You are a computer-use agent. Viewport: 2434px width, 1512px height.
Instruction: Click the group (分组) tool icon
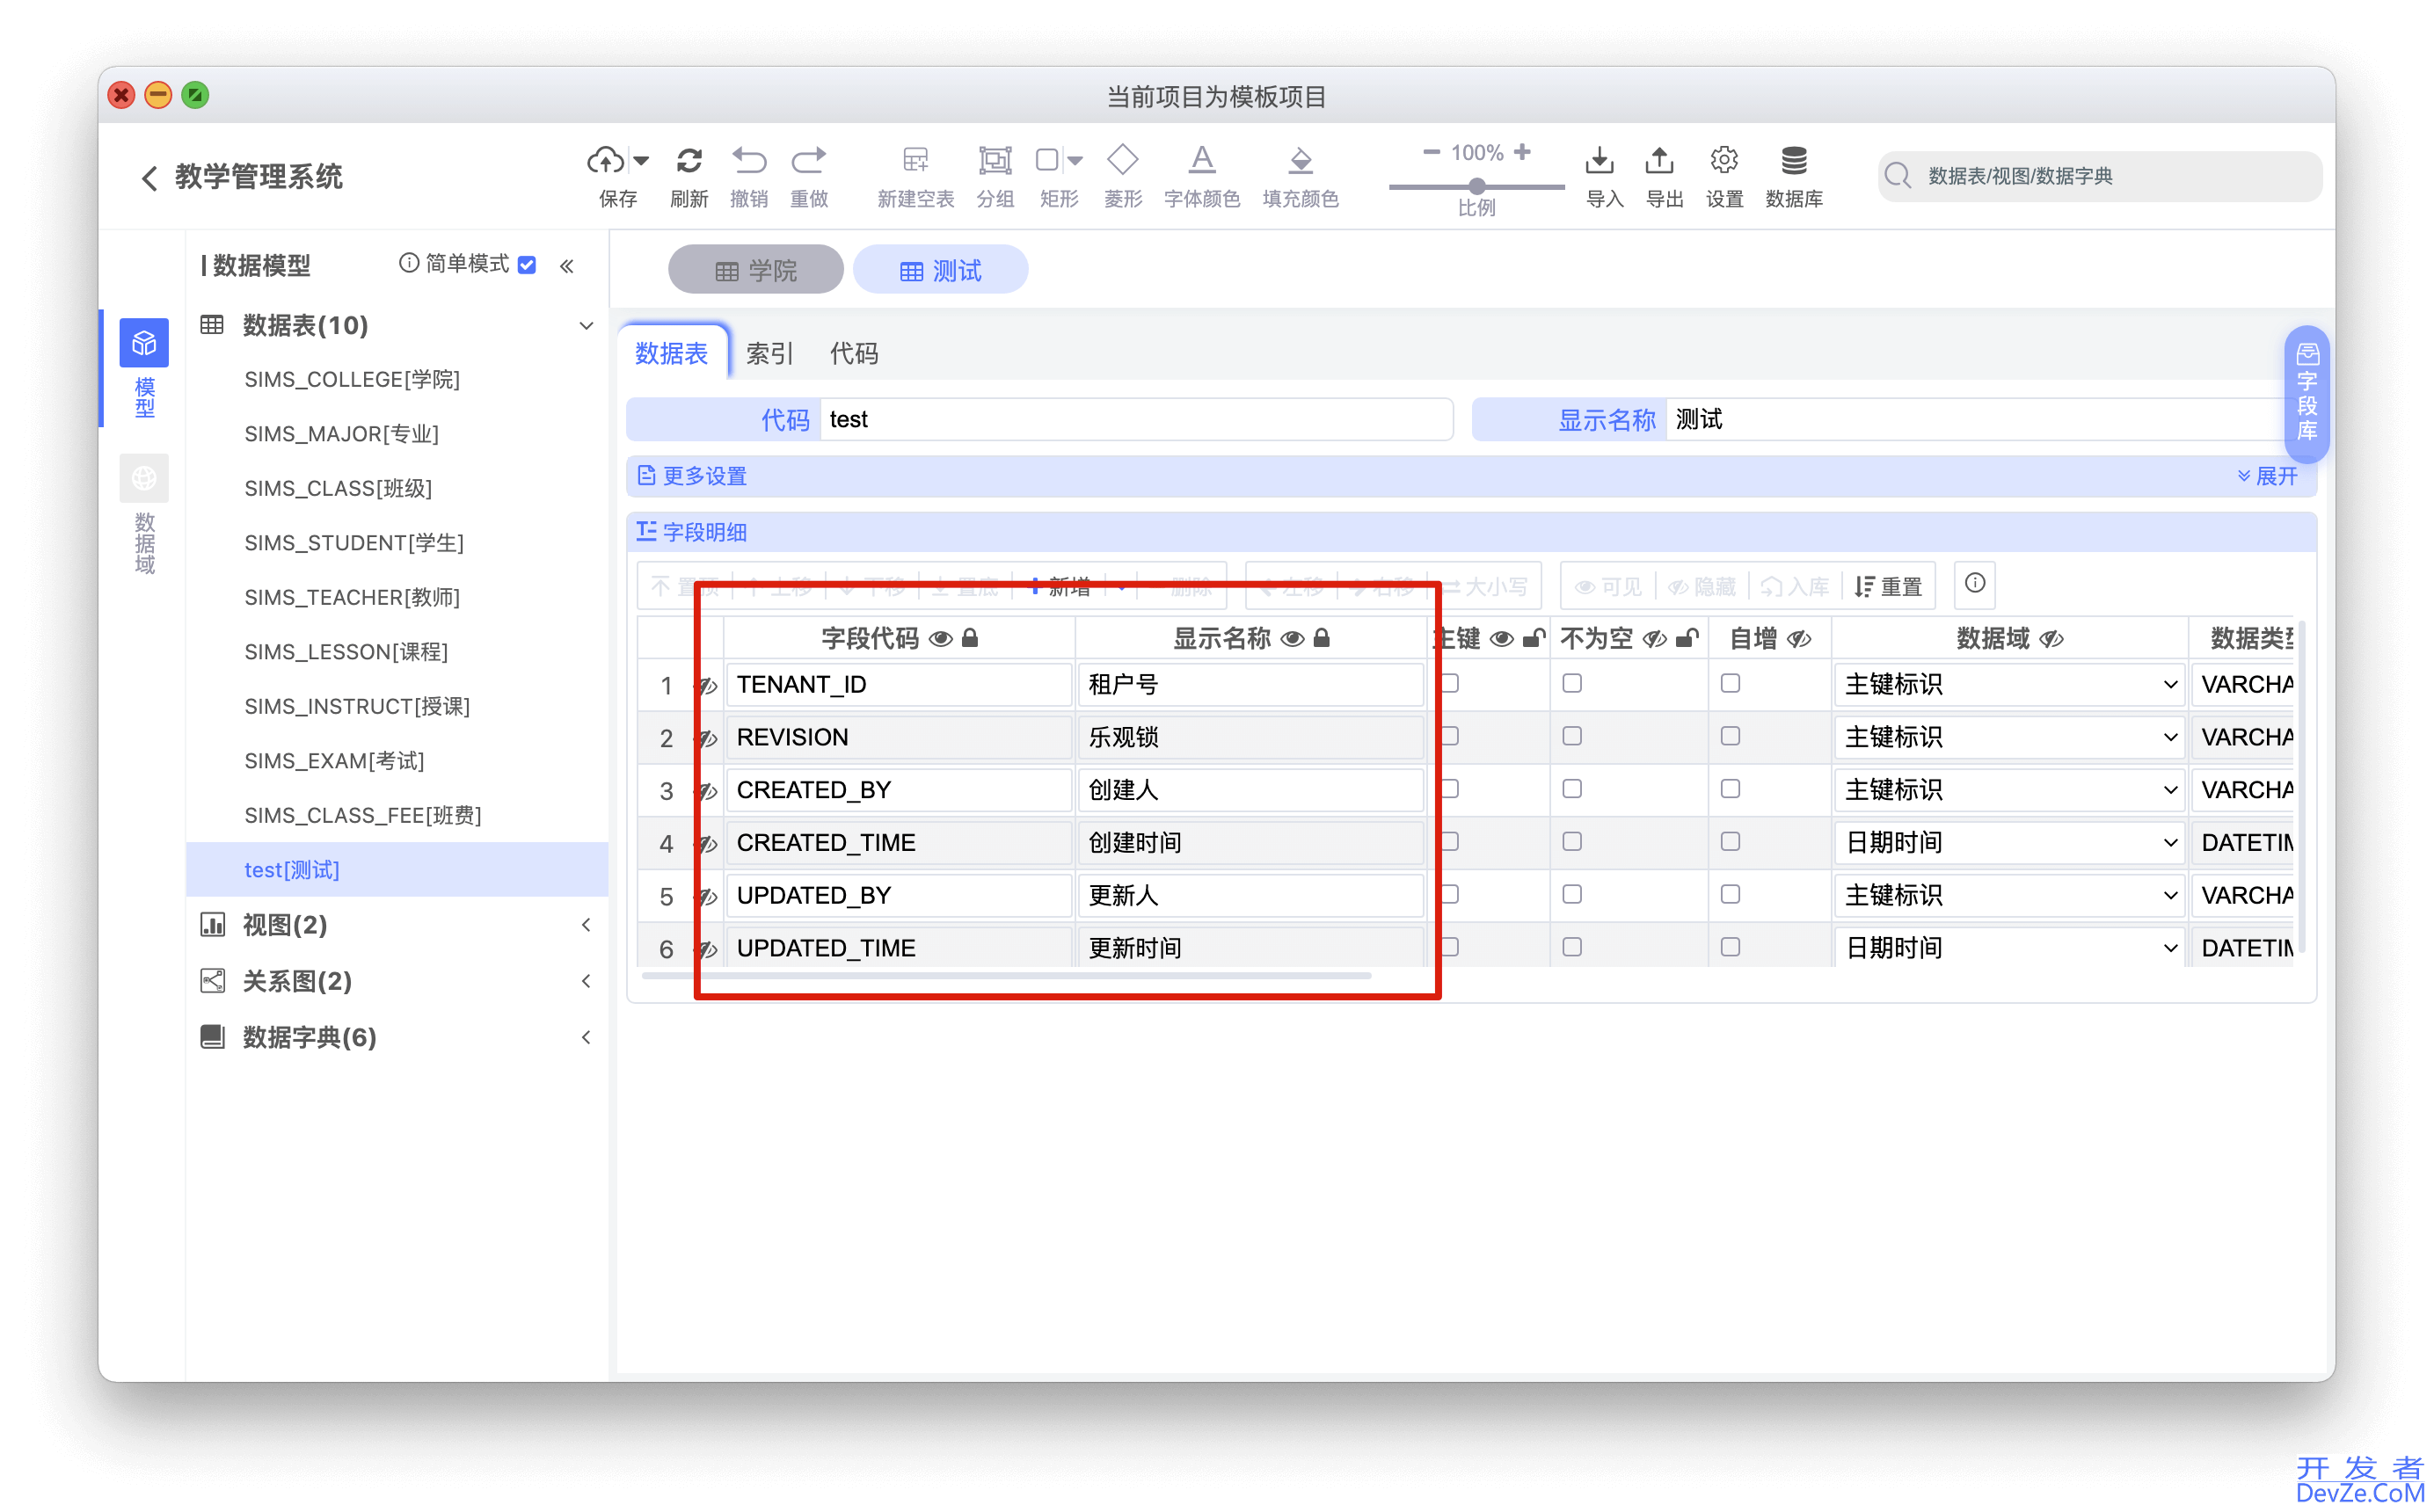(x=995, y=160)
